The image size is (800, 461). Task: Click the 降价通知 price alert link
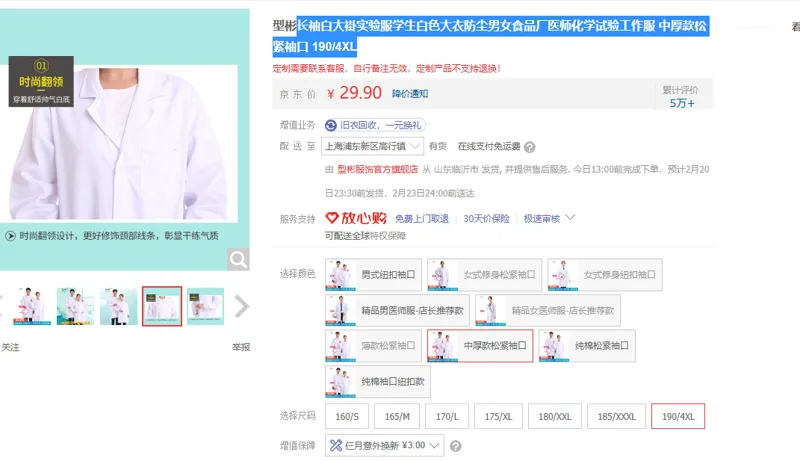tap(410, 94)
